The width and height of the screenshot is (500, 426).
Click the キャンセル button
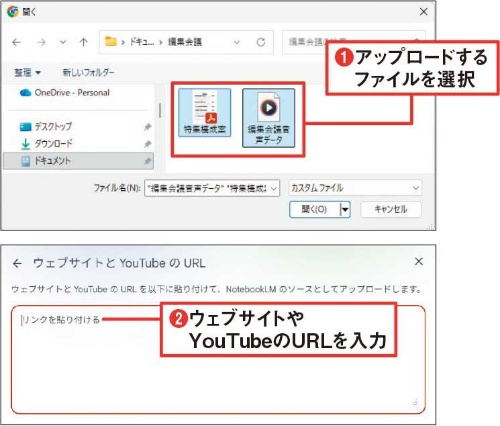tap(391, 209)
